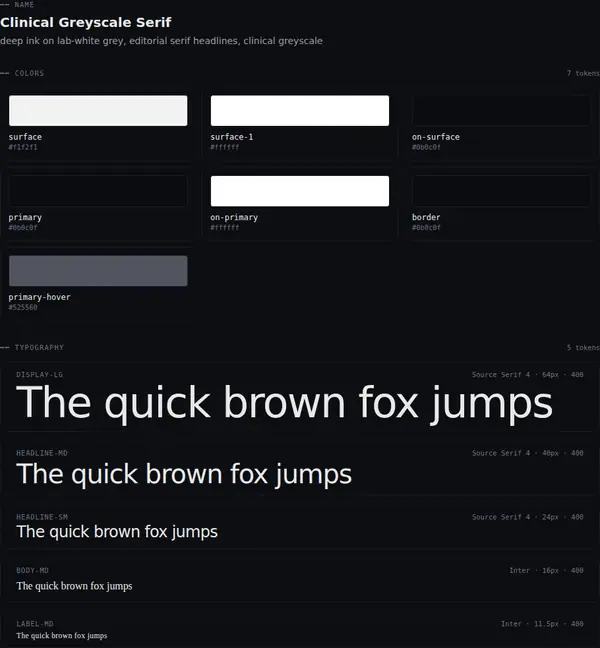Pick the border color swatch
Image resolution: width=600 pixels, height=648 pixels.
501,191
